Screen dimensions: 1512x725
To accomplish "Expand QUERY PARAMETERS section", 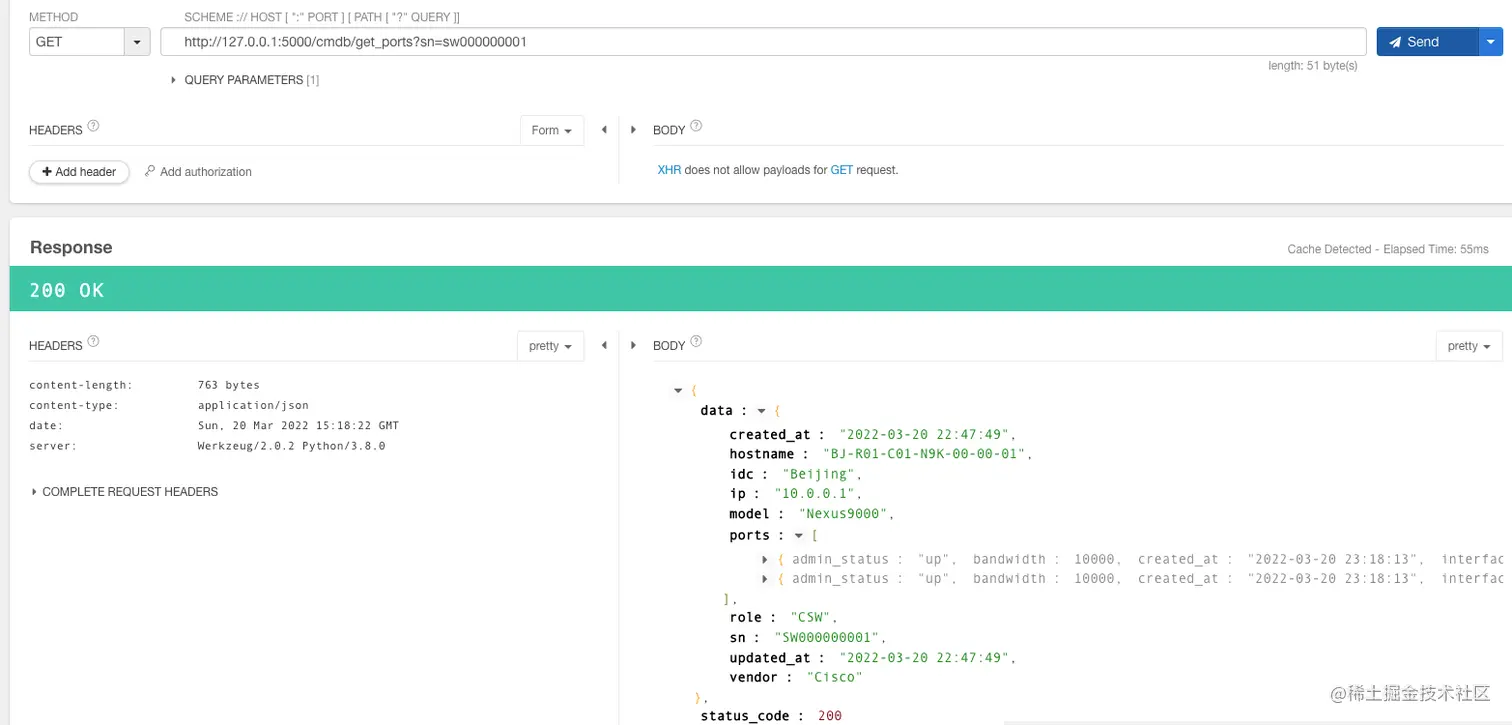I will point(174,80).
